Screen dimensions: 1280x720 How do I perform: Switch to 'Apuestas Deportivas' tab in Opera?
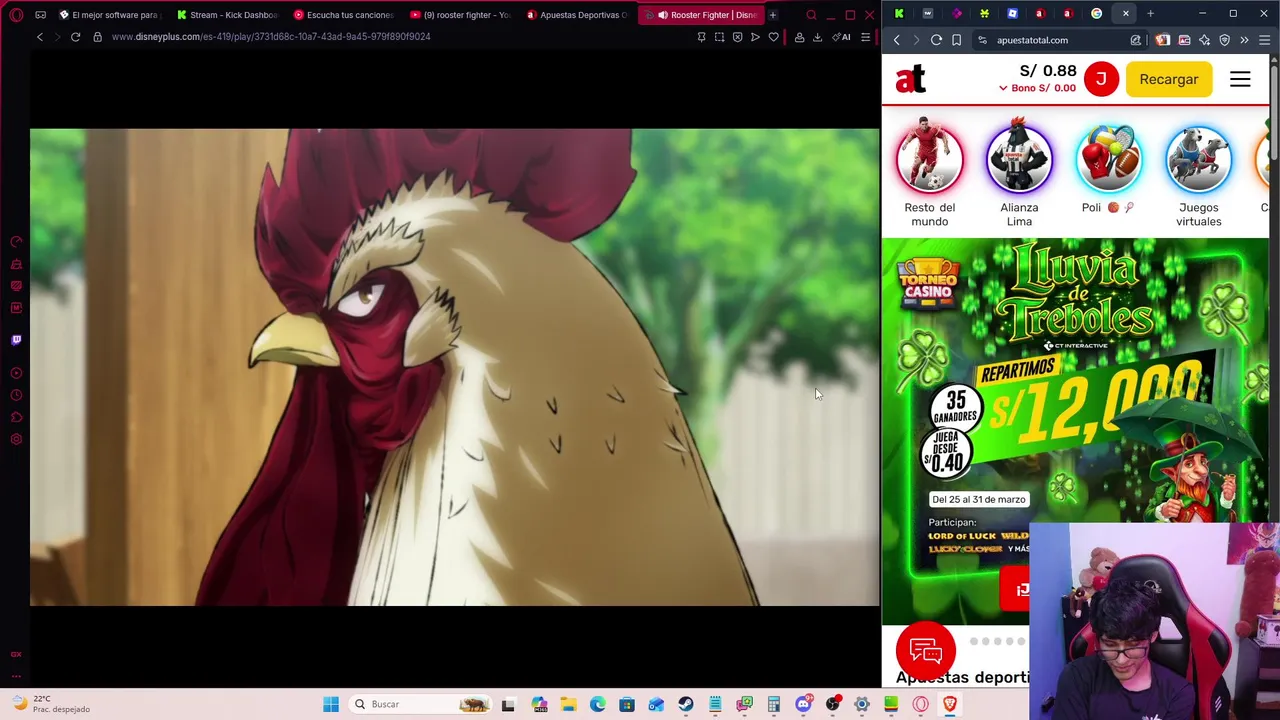tap(577, 15)
